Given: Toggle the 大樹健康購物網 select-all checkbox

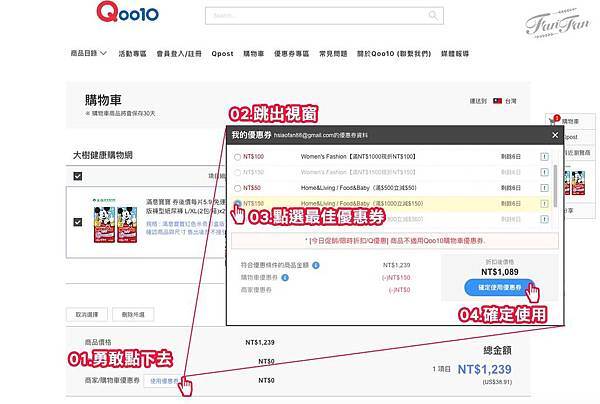Looking at the screenshot, I should 78,176.
